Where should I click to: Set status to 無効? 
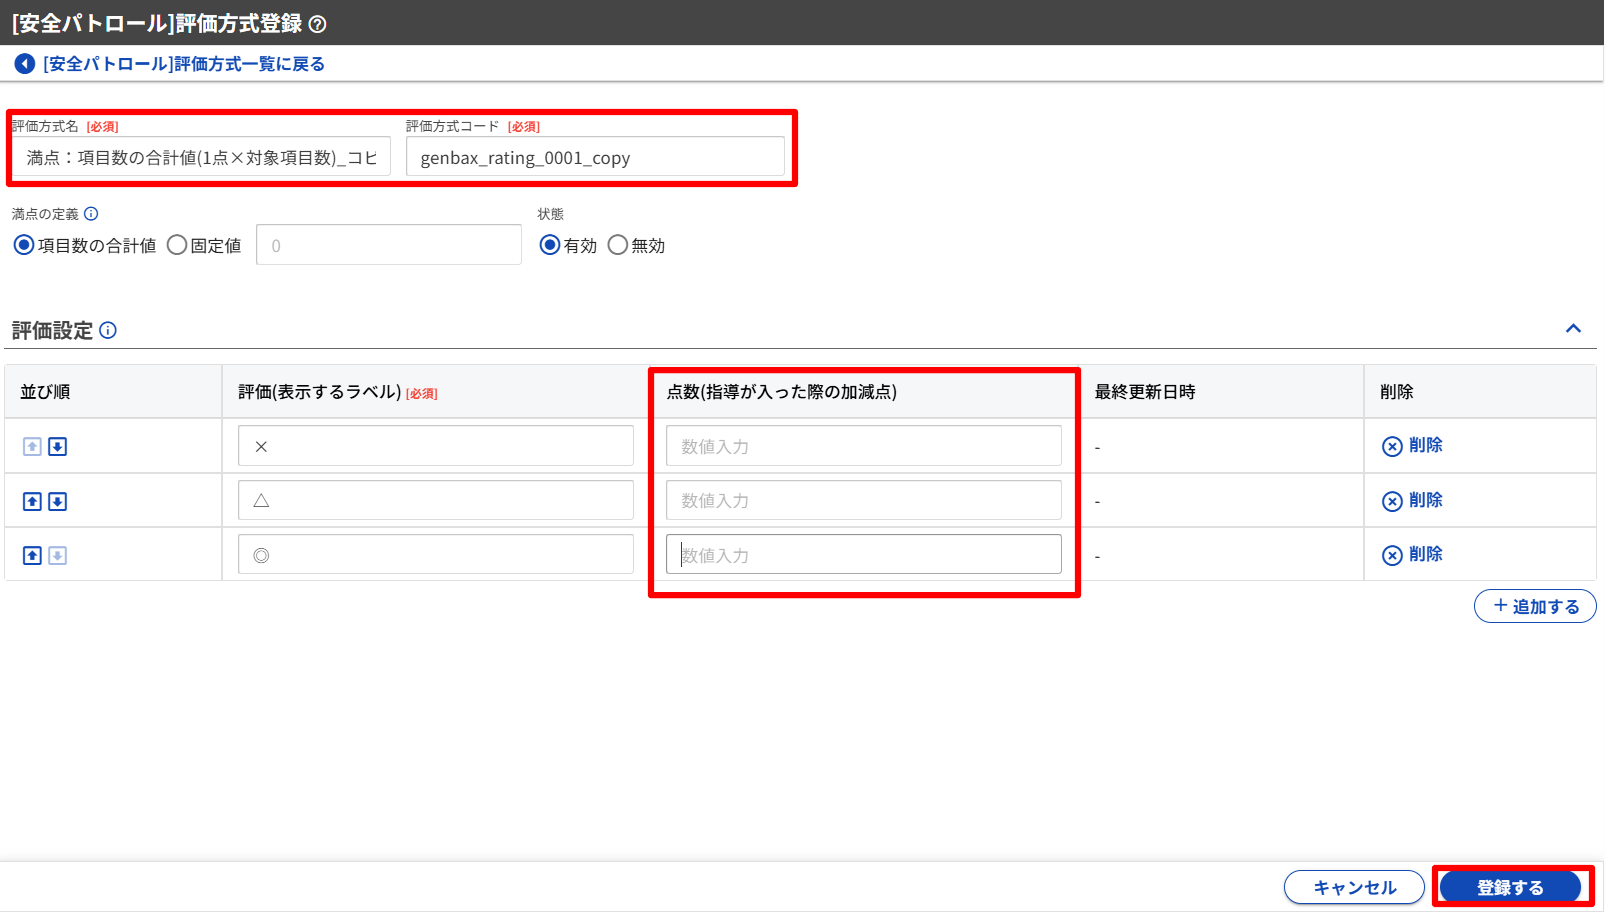[x=618, y=245]
